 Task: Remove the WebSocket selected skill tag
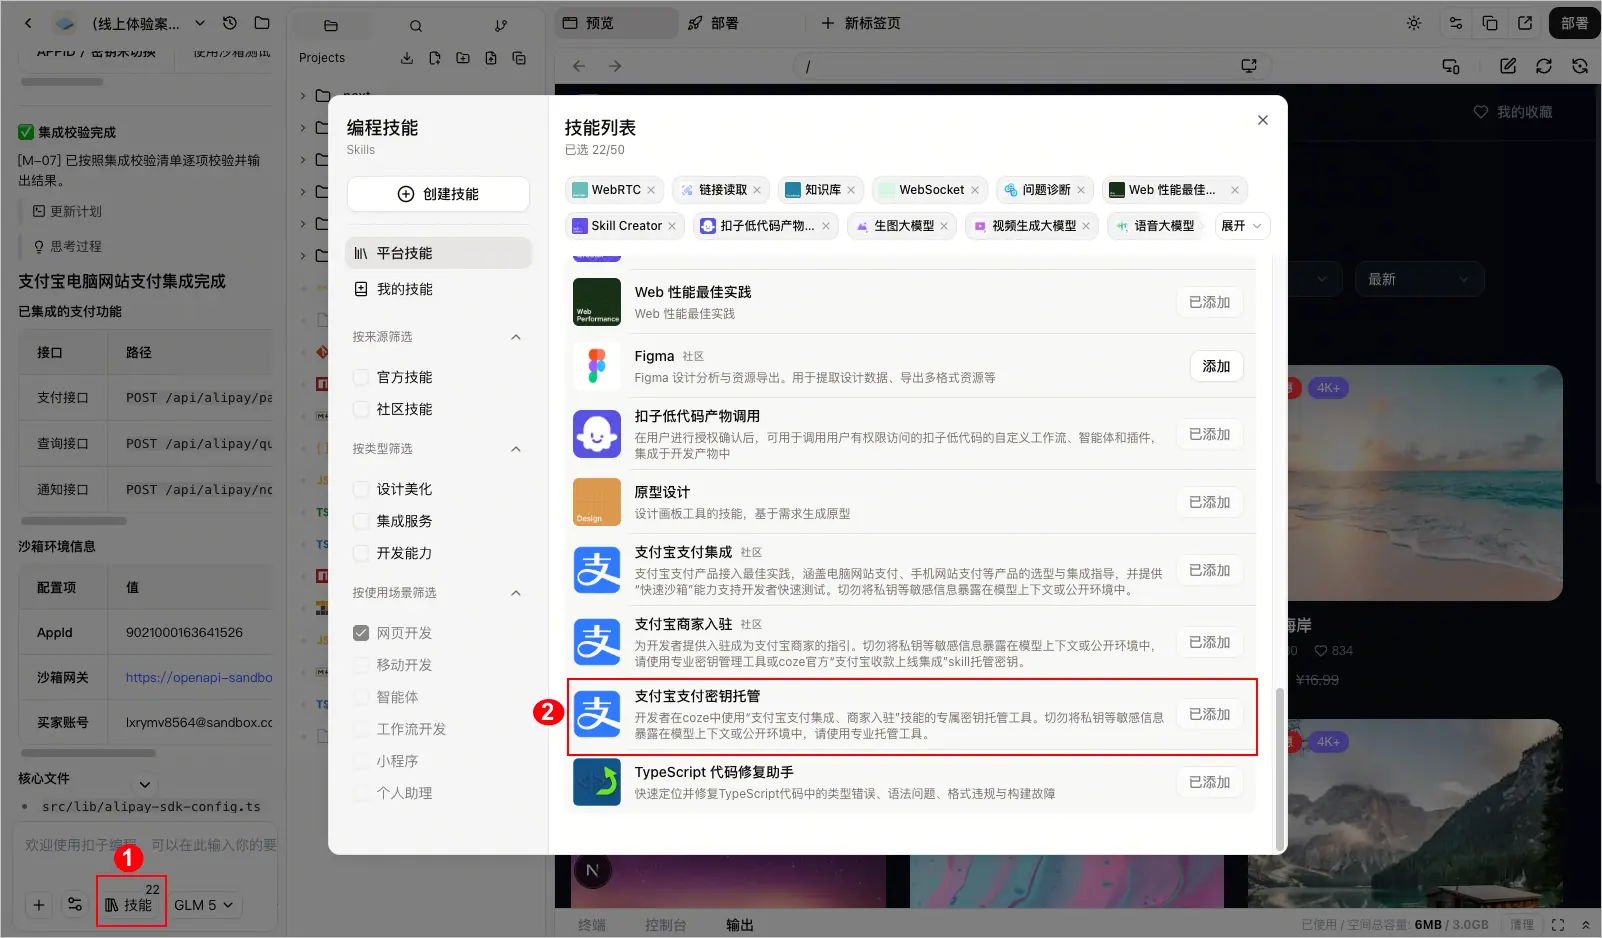[x=975, y=190]
